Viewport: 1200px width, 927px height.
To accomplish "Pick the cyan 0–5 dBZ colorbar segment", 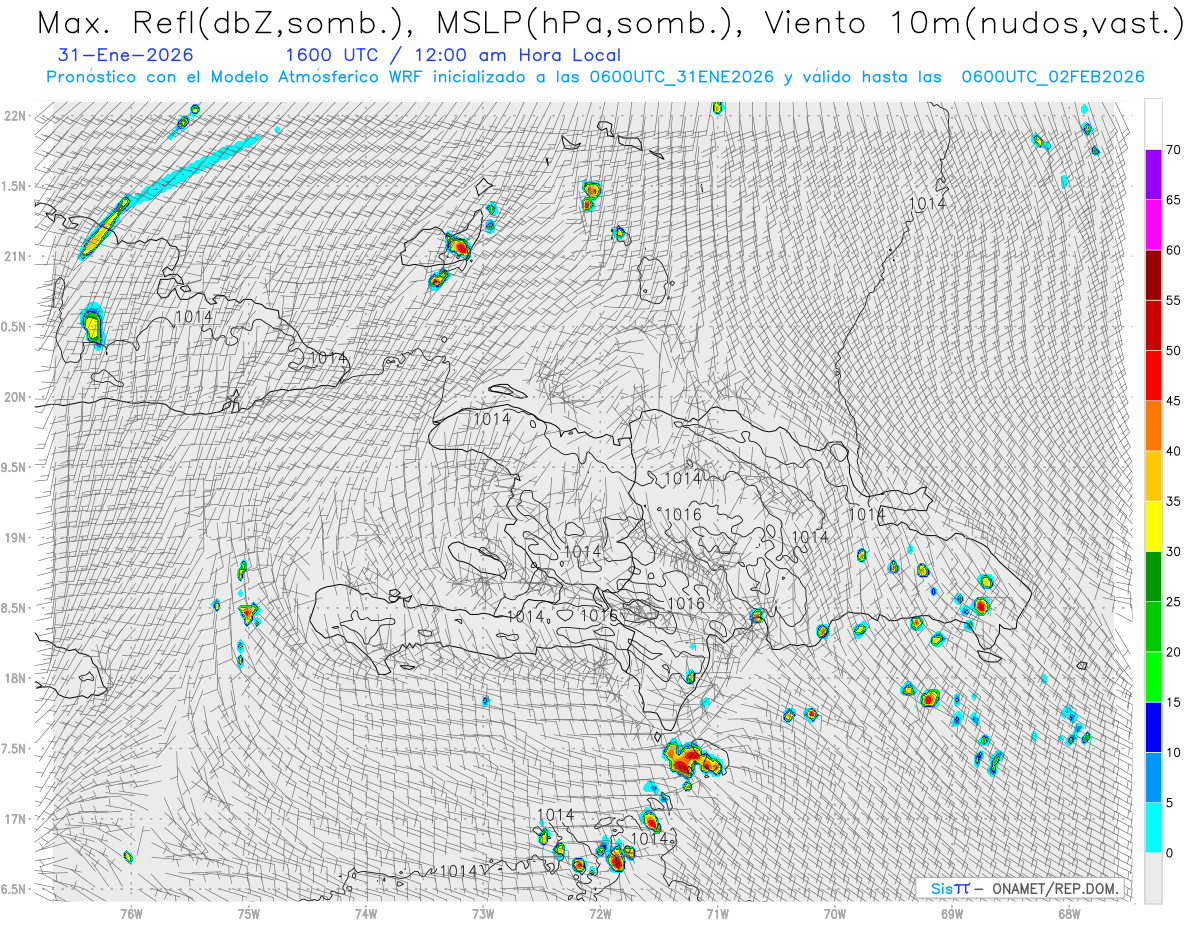I will point(1153,827).
